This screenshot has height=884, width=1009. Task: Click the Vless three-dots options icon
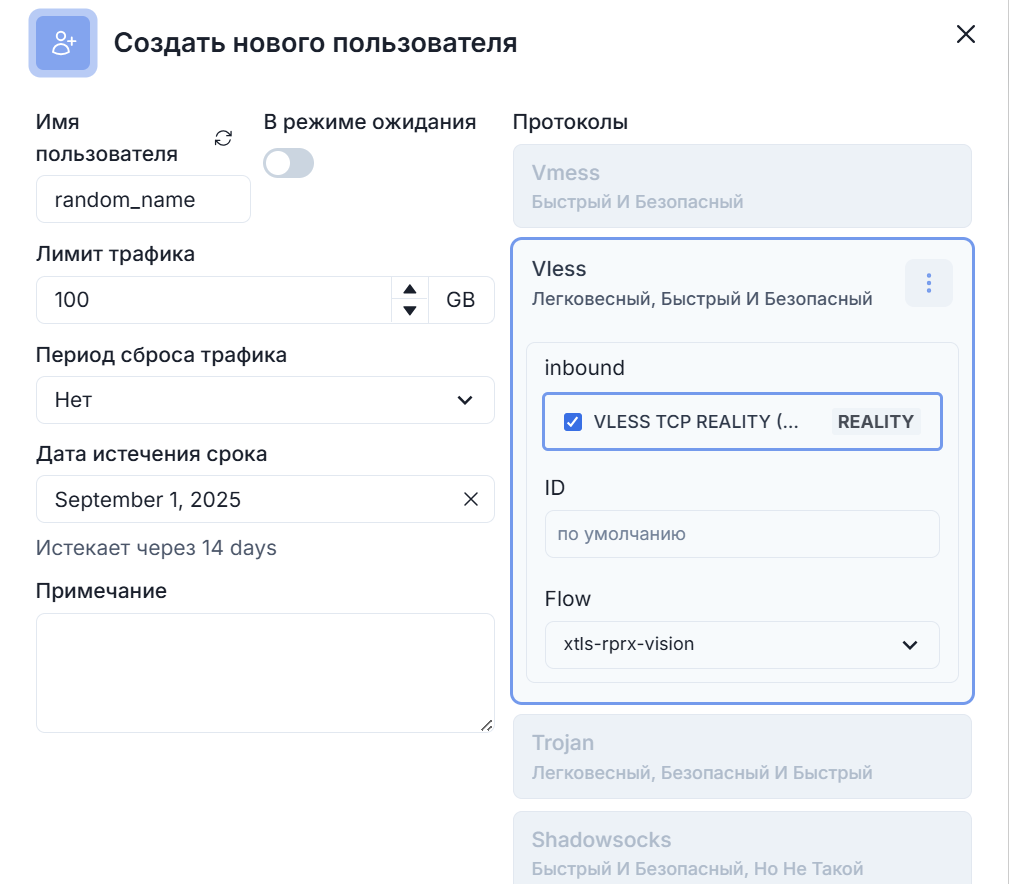(928, 284)
